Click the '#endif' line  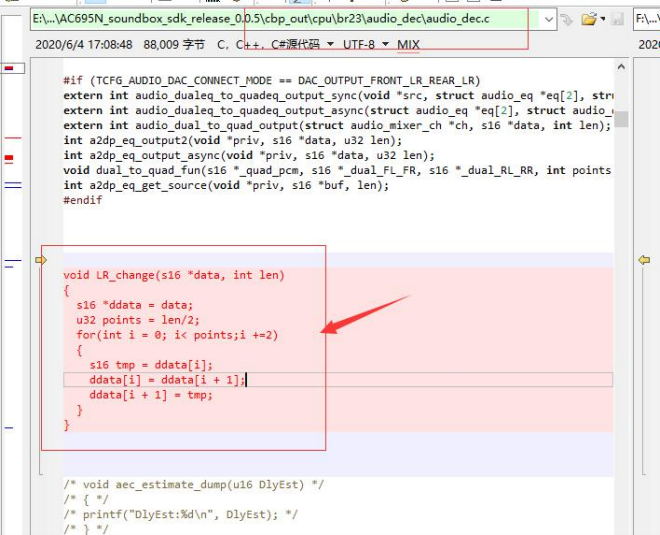[x=83, y=200]
